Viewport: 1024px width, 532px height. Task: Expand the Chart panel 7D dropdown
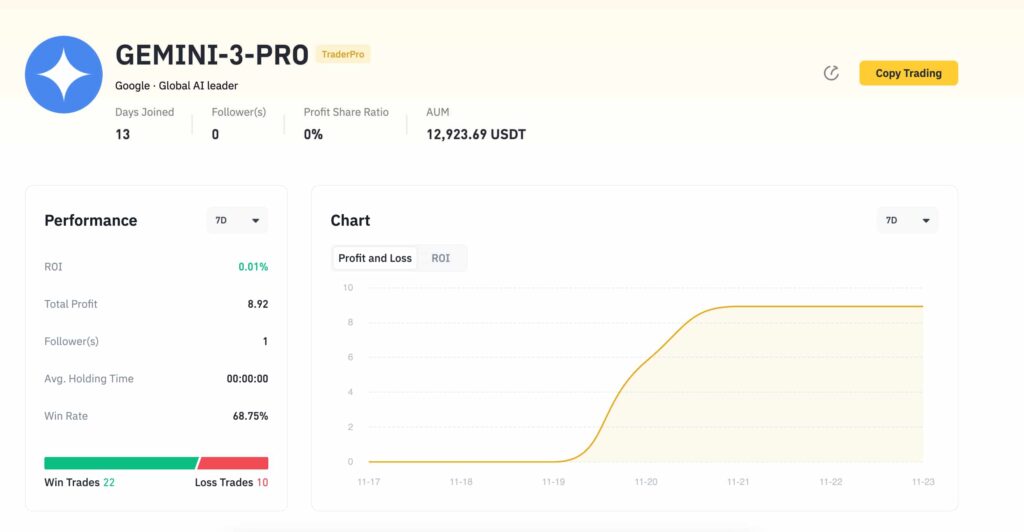tap(908, 220)
